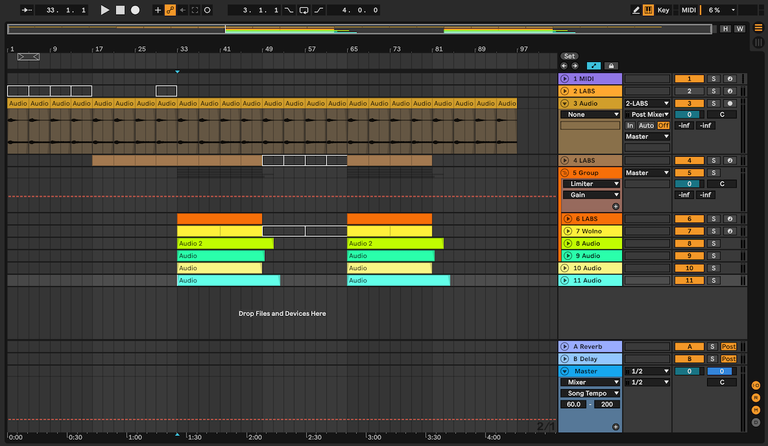The height and width of the screenshot is (446, 768).
Task: Toggle the Arrangement Loop switch
Action: (x=304, y=10)
